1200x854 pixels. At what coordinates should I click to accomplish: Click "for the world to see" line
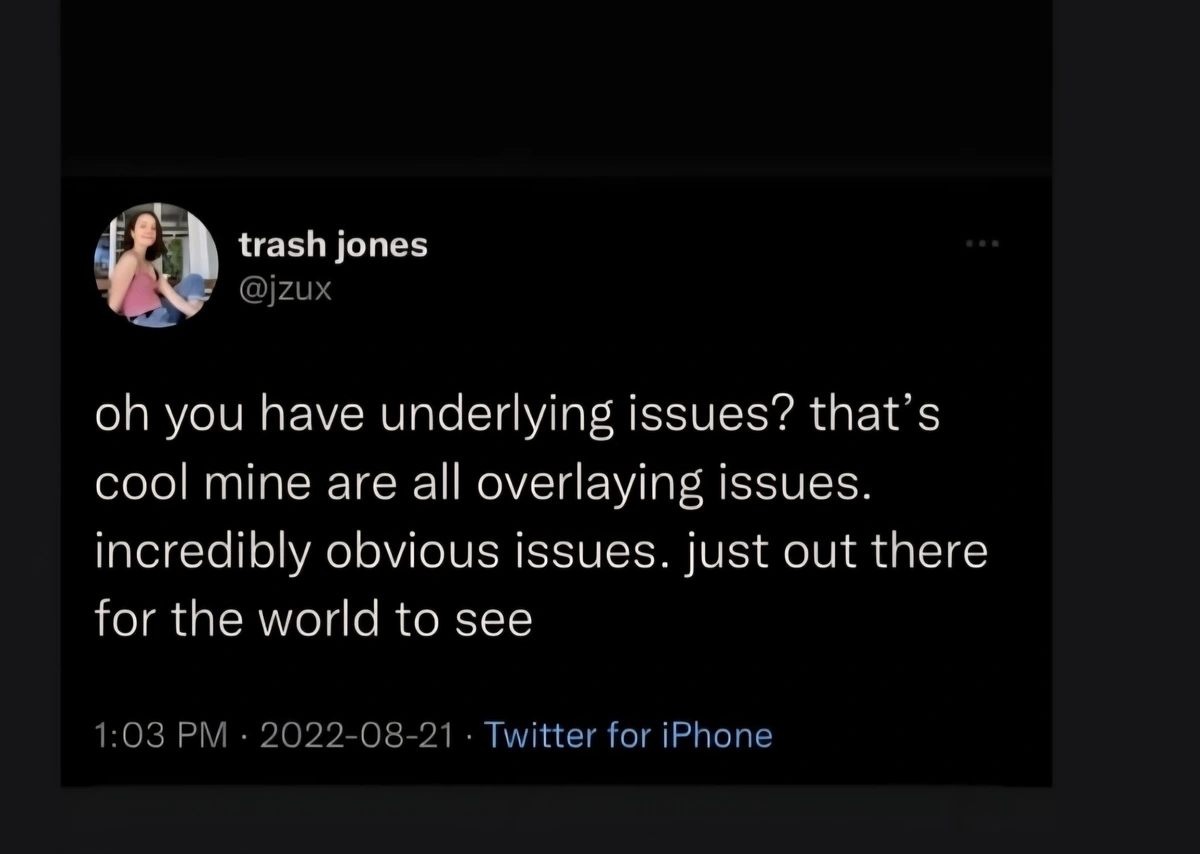[x=313, y=620]
